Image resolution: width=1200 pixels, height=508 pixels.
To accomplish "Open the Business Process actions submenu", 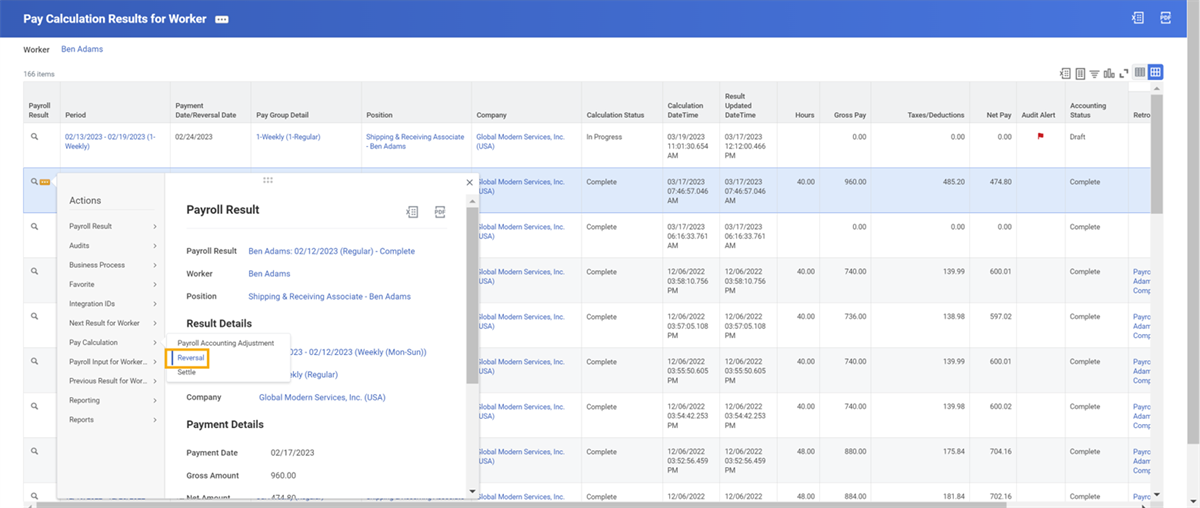I will 113,265.
